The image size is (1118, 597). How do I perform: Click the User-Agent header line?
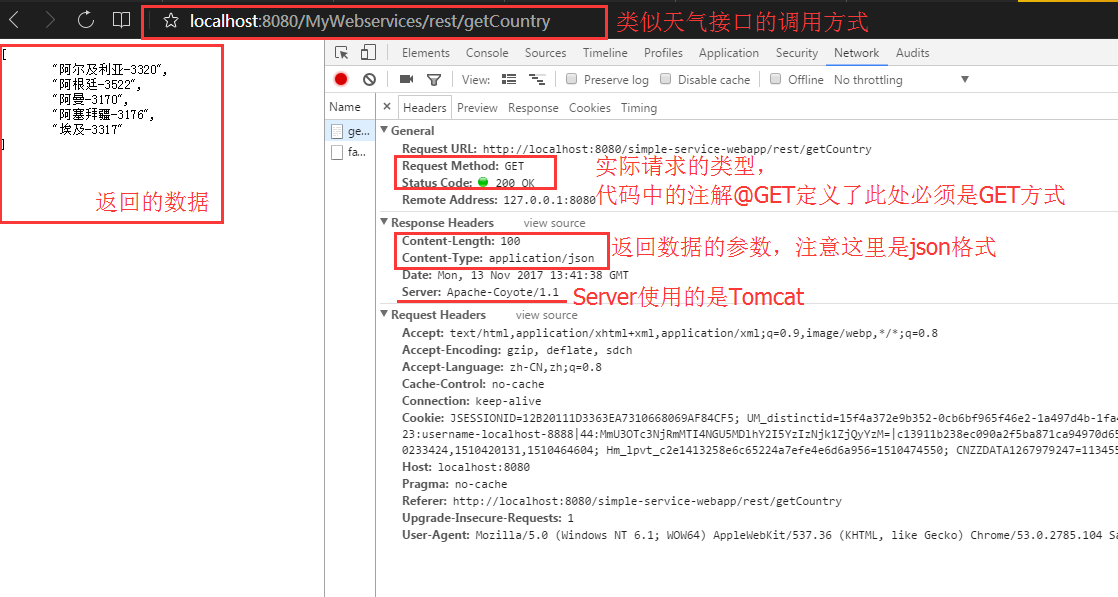click(x=759, y=535)
